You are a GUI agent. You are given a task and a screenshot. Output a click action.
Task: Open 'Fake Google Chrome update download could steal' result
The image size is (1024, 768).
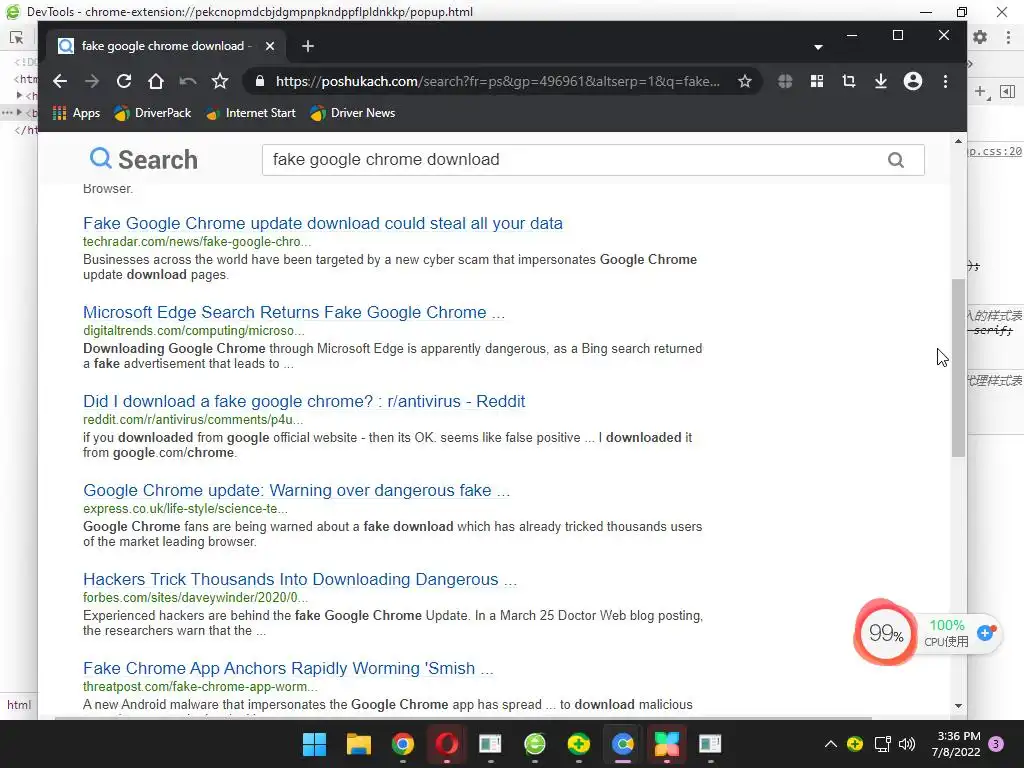323,223
